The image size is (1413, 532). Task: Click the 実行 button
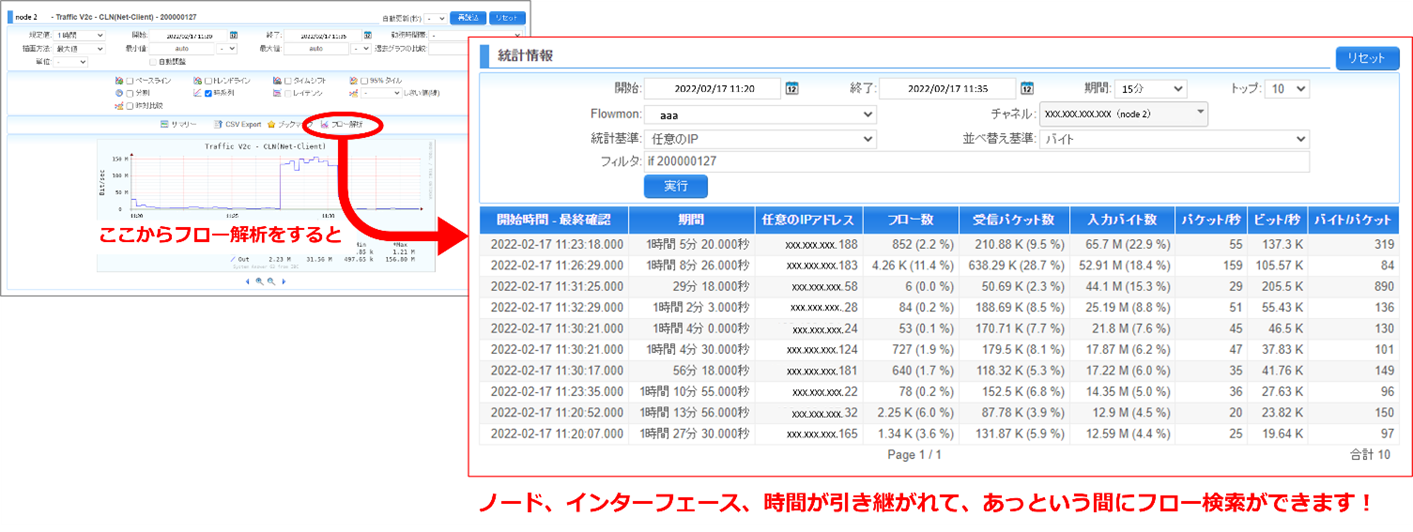tap(675, 186)
